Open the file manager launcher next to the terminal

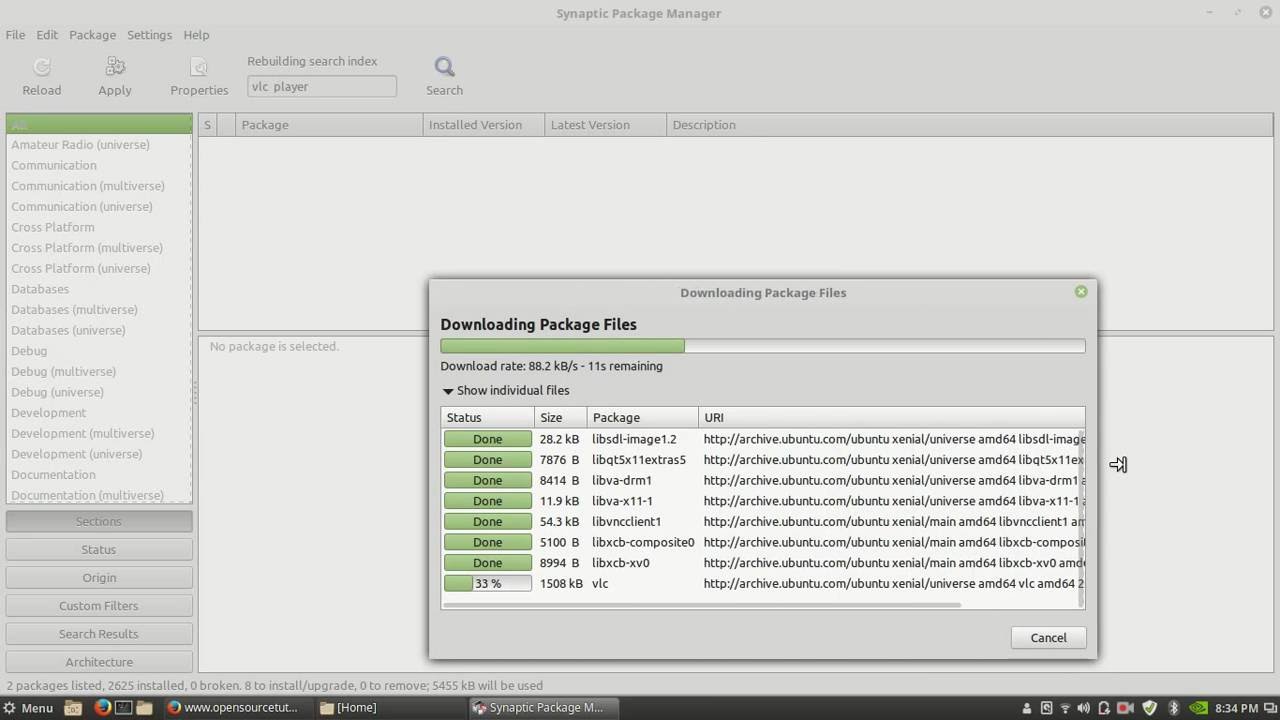click(144, 707)
